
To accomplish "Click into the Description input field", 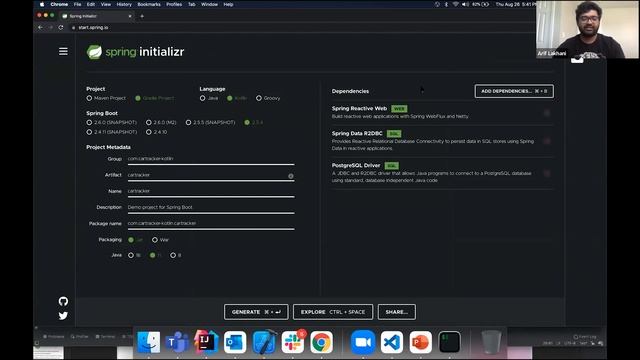I will pyautogui.click(x=211, y=207).
